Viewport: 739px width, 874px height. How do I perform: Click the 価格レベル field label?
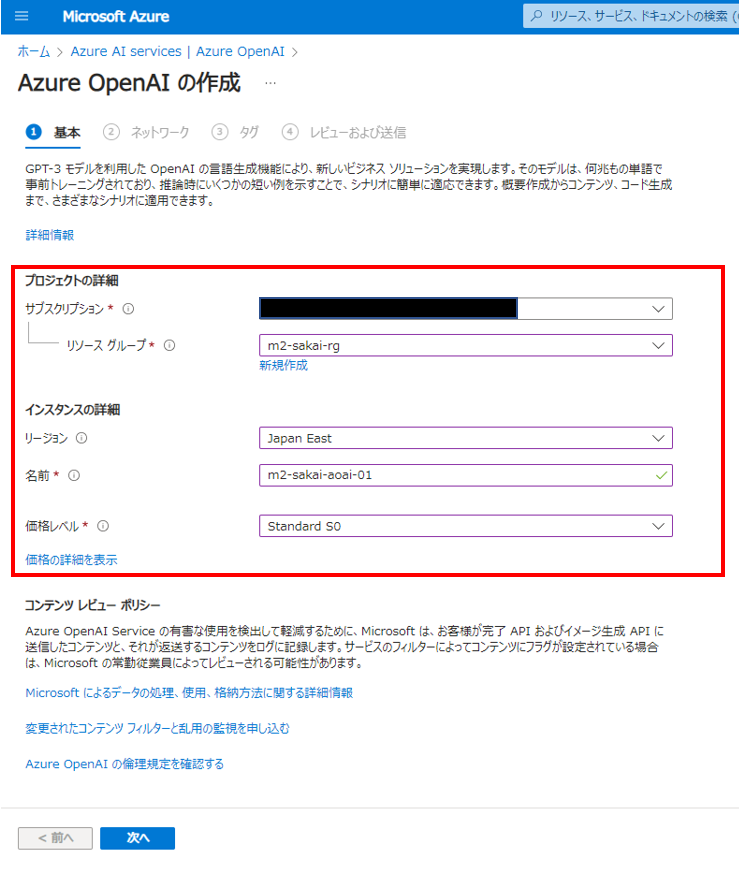(x=52, y=526)
